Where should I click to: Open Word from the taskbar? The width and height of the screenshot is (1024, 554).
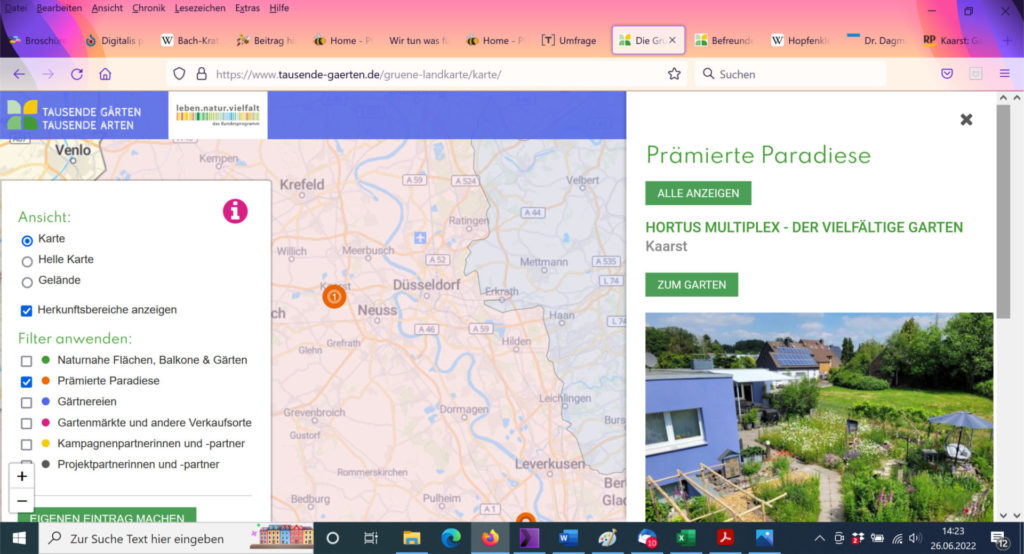568,538
